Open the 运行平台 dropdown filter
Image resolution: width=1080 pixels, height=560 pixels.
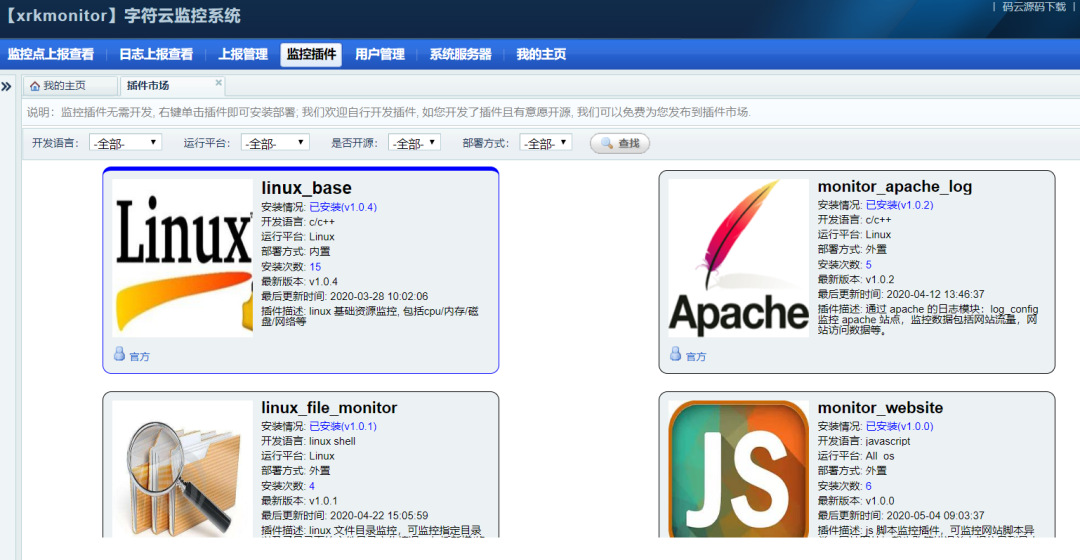coord(275,143)
